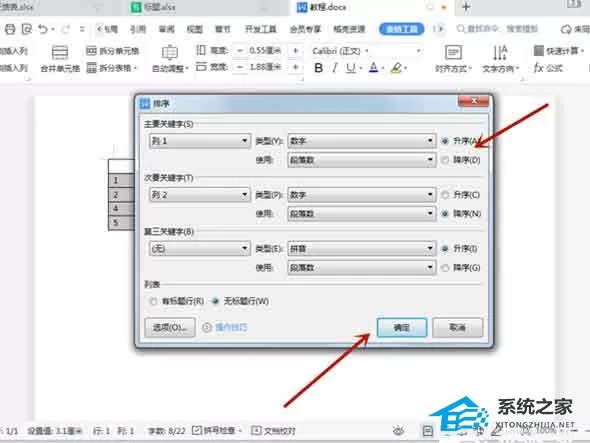Viewport: 590px width, 443px height.
Task: Click the Undo arrow icon
Action: pyautogui.click(x=43, y=29)
